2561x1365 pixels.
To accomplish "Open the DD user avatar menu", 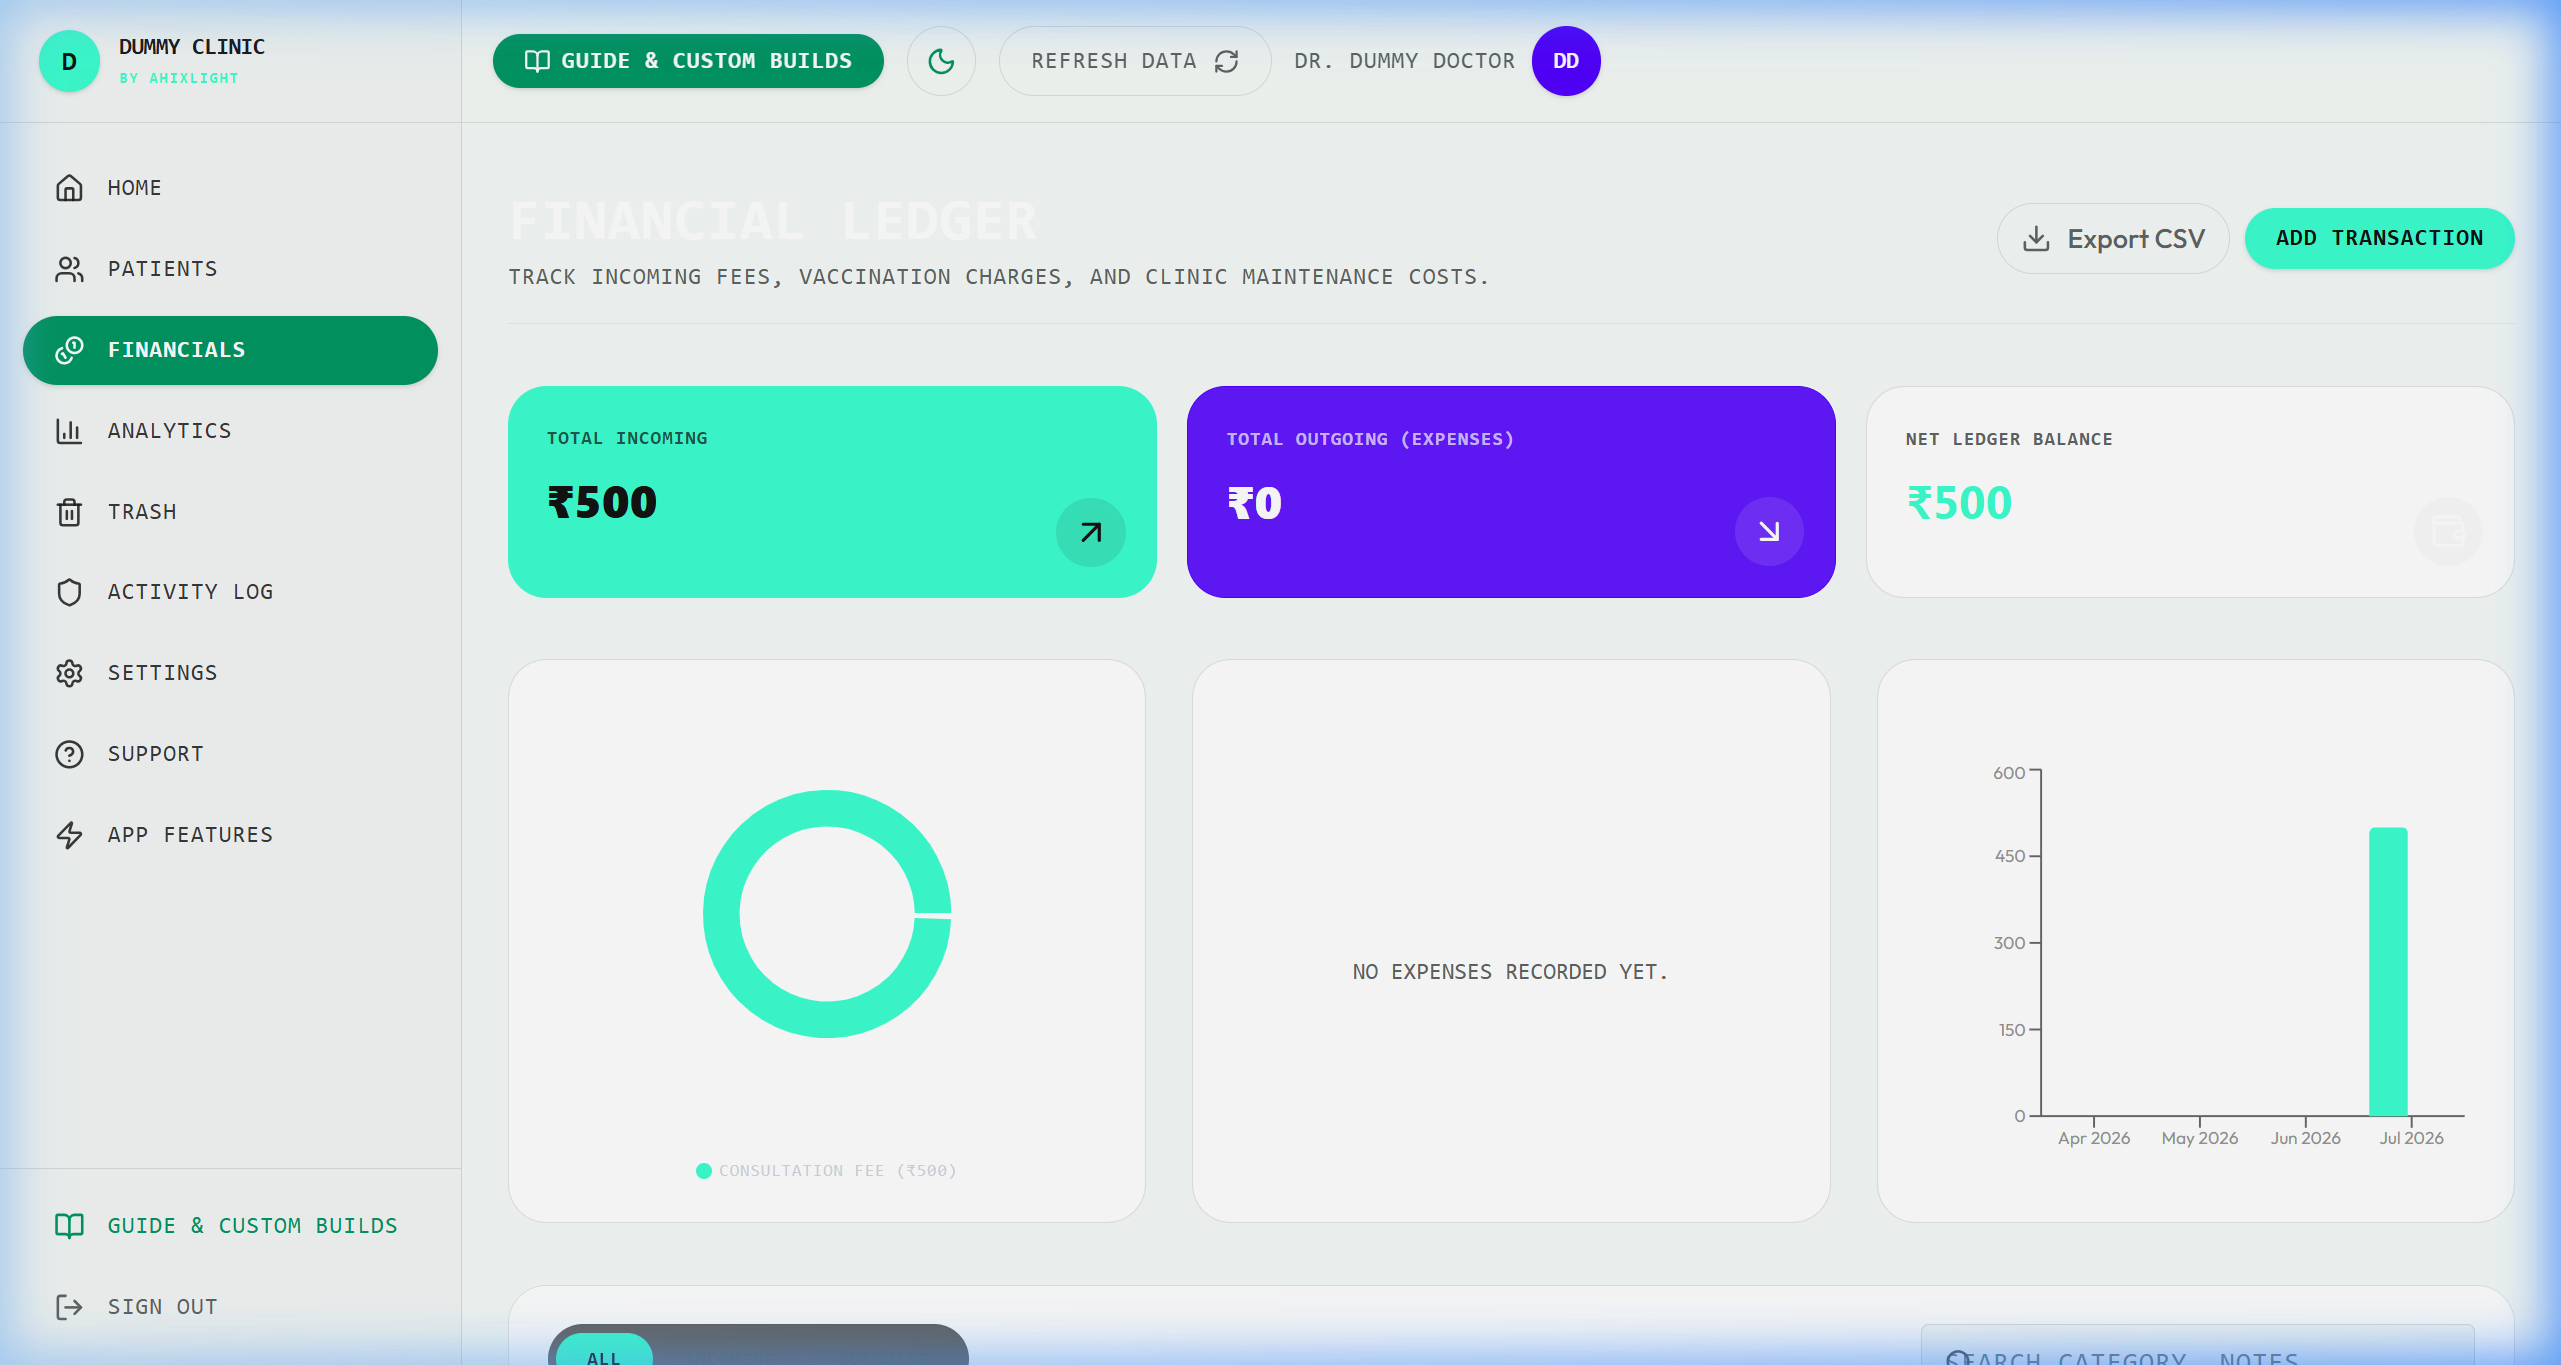I will 1566,61.
